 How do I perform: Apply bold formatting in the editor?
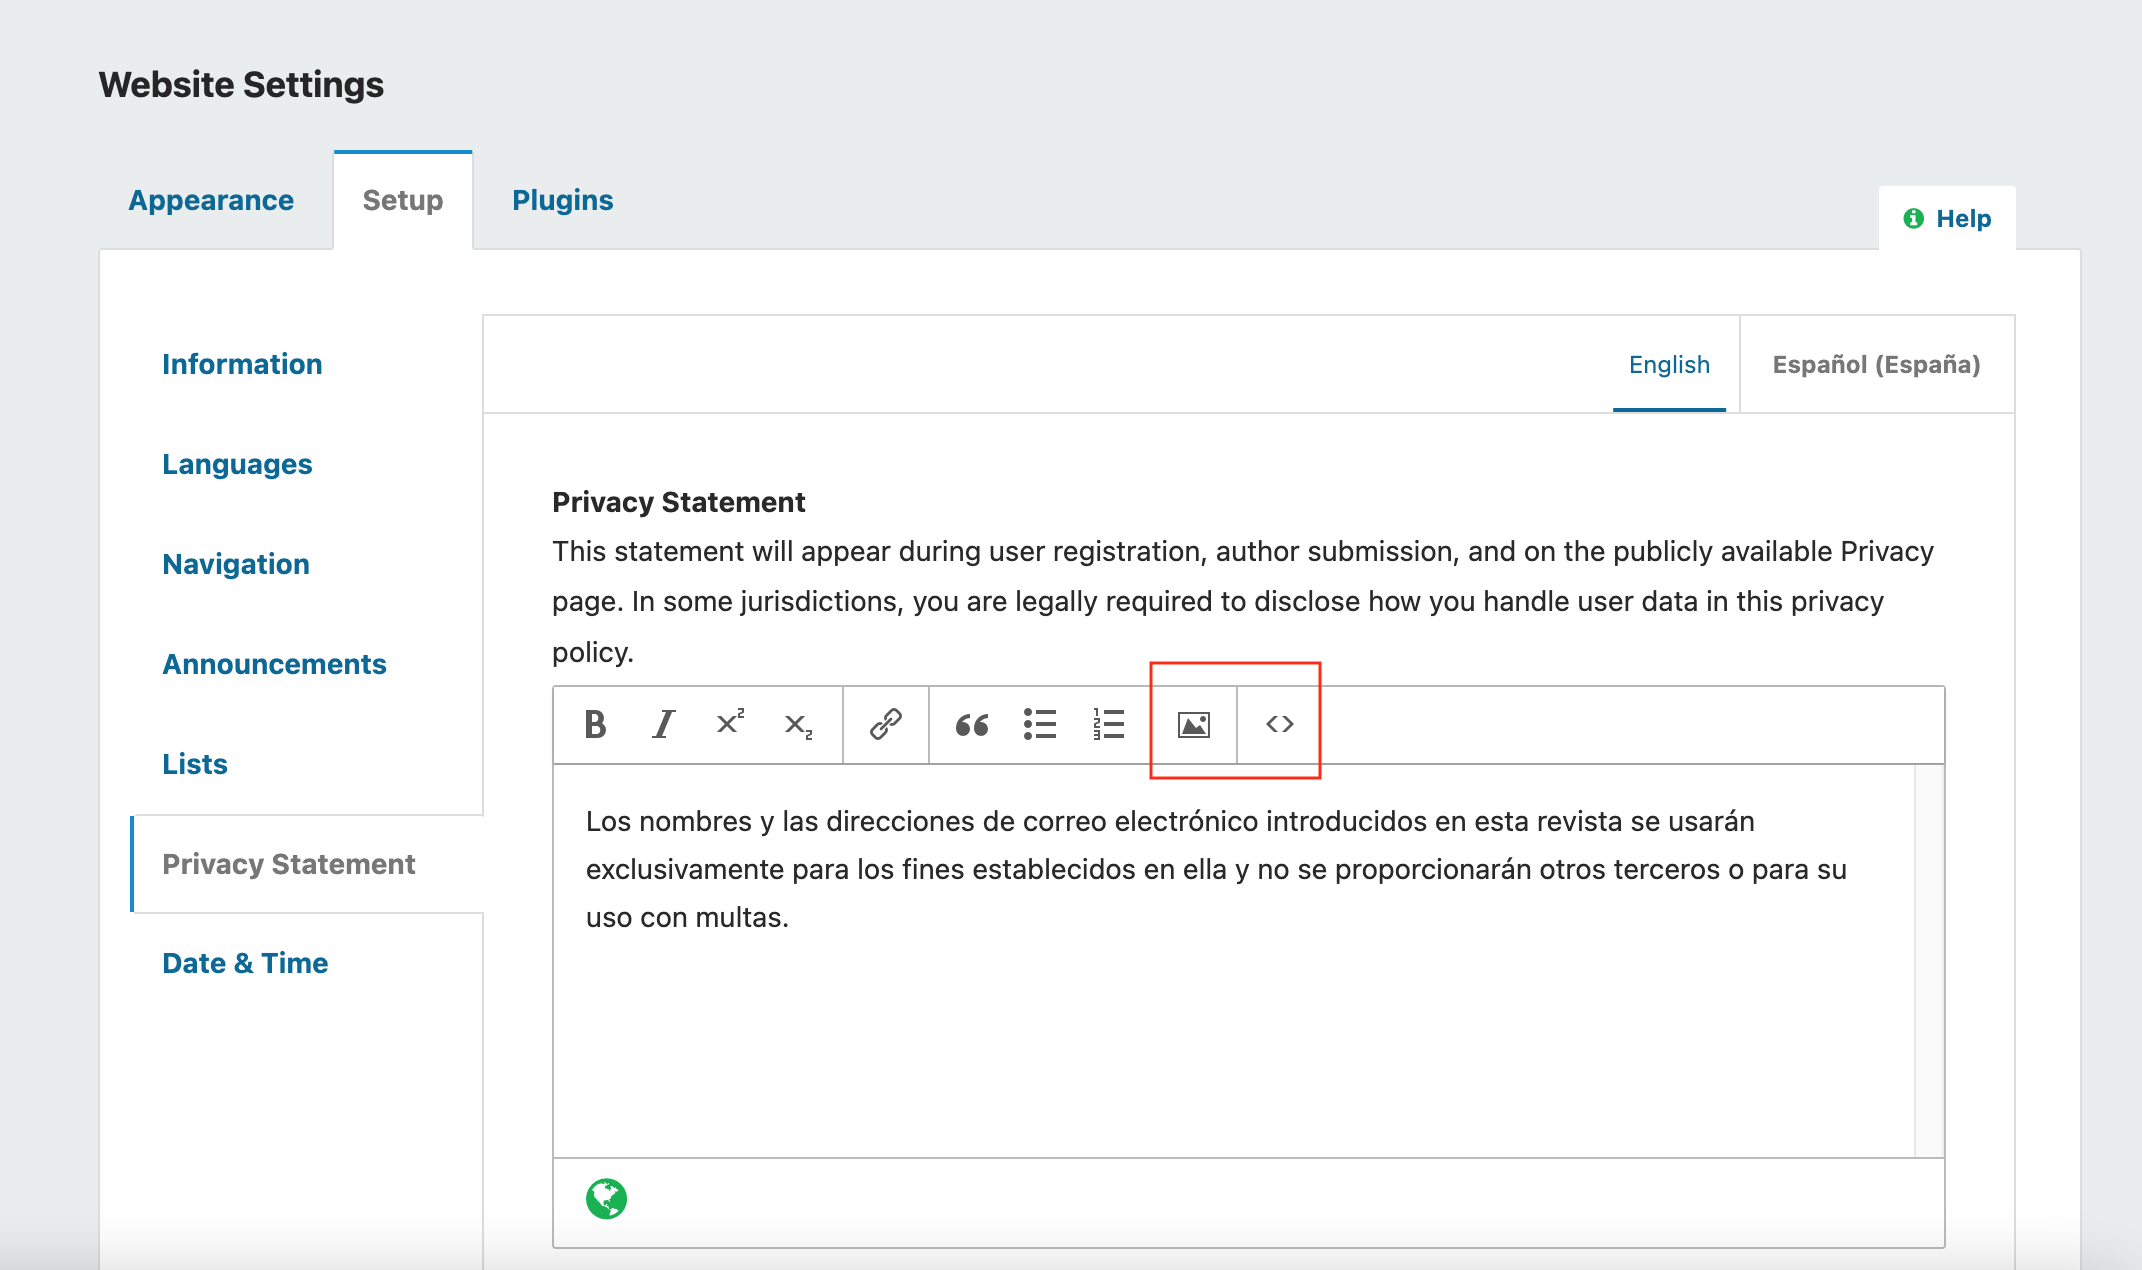pos(595,725)
